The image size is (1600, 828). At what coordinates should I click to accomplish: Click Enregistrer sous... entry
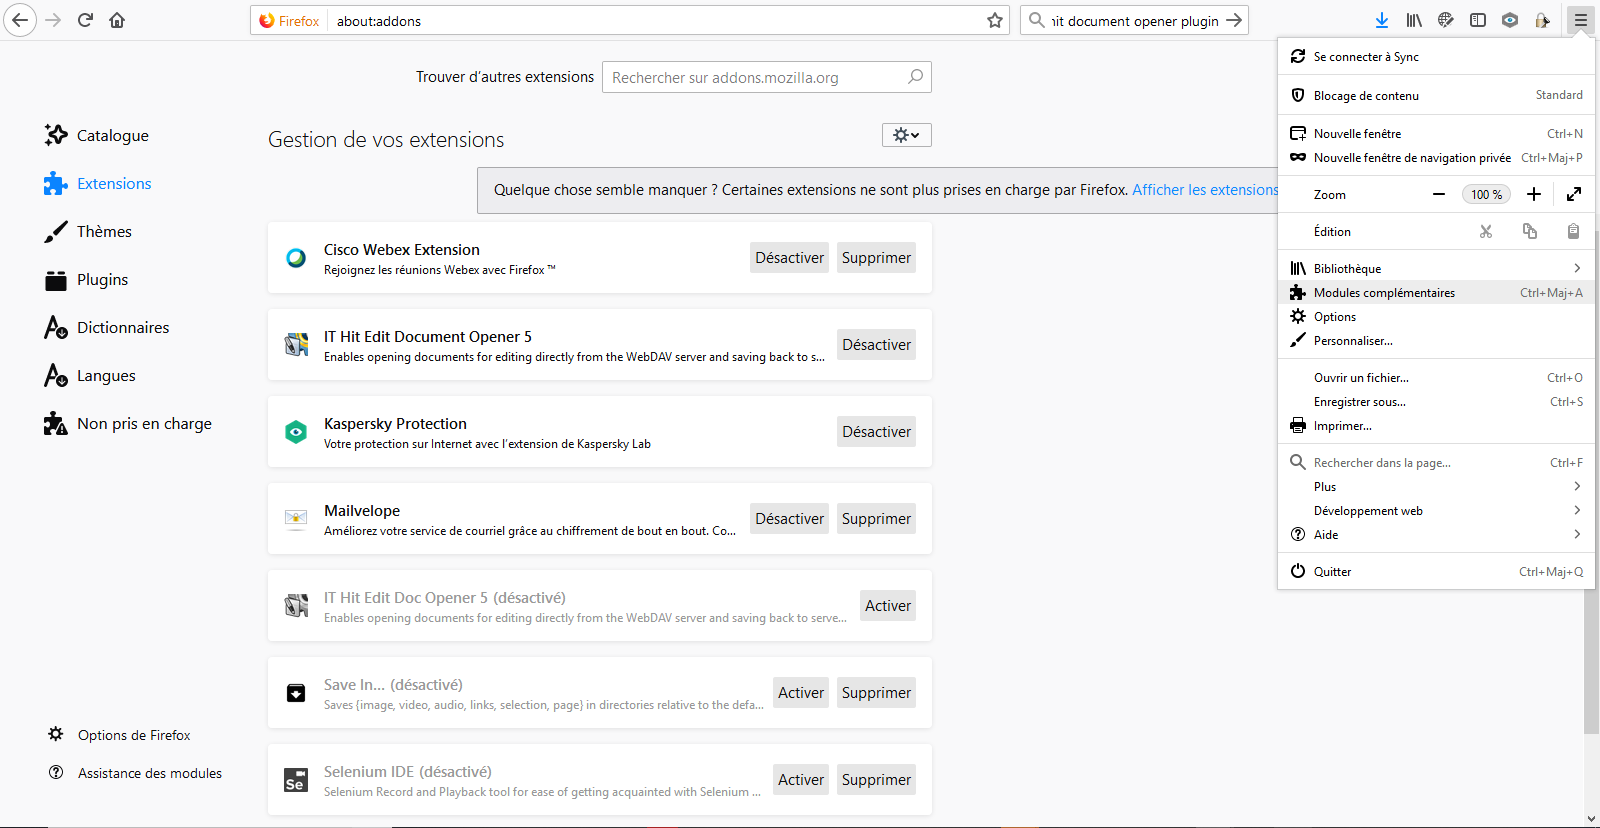(x=1436, y=401)
